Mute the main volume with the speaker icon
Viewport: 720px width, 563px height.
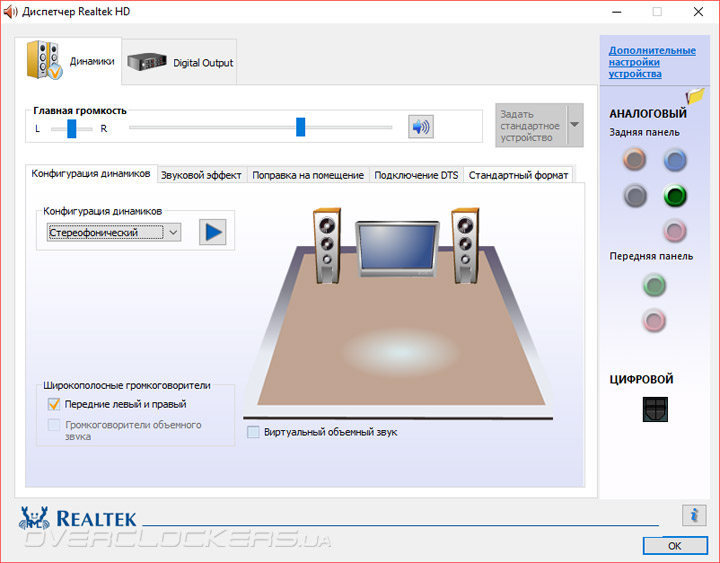(x=421, y=126)
